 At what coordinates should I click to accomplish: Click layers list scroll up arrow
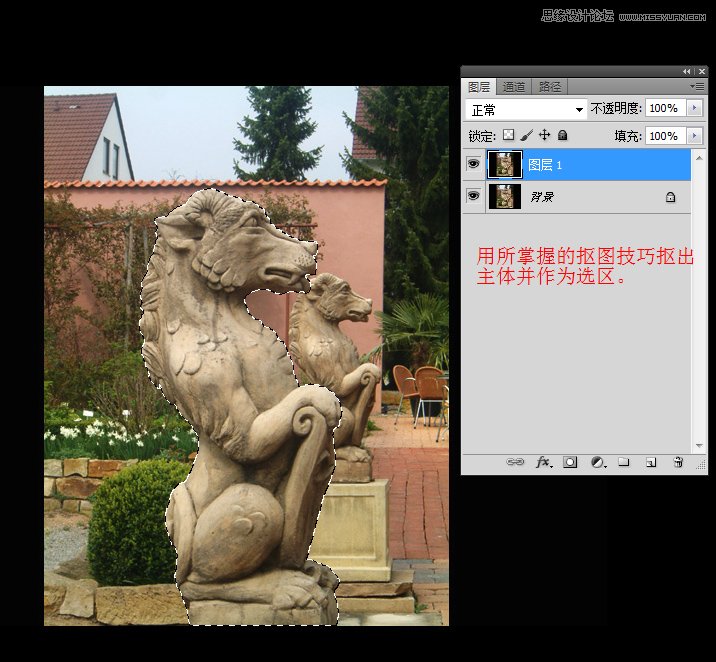(x=699, y=158)
